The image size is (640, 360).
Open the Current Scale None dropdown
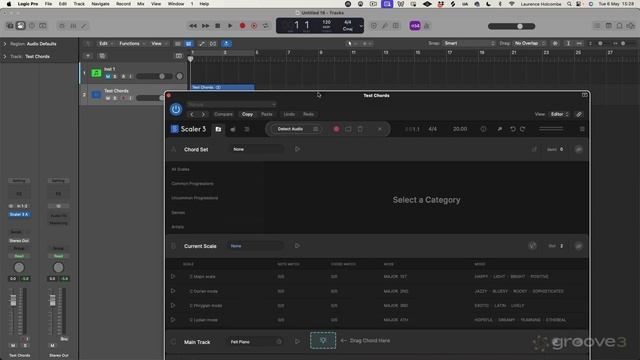coord(256,246)
